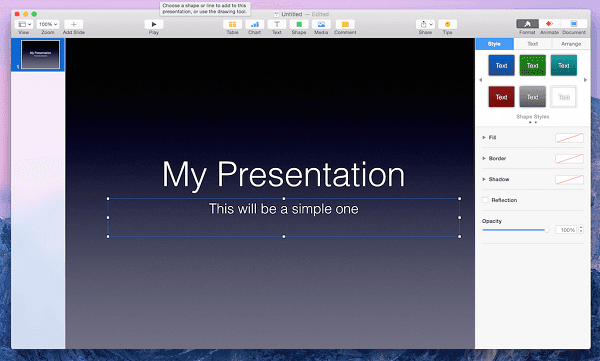This screenshot has width=600, height=361.
Task: Apply the green Text shape style
Action: click(533, 65)
